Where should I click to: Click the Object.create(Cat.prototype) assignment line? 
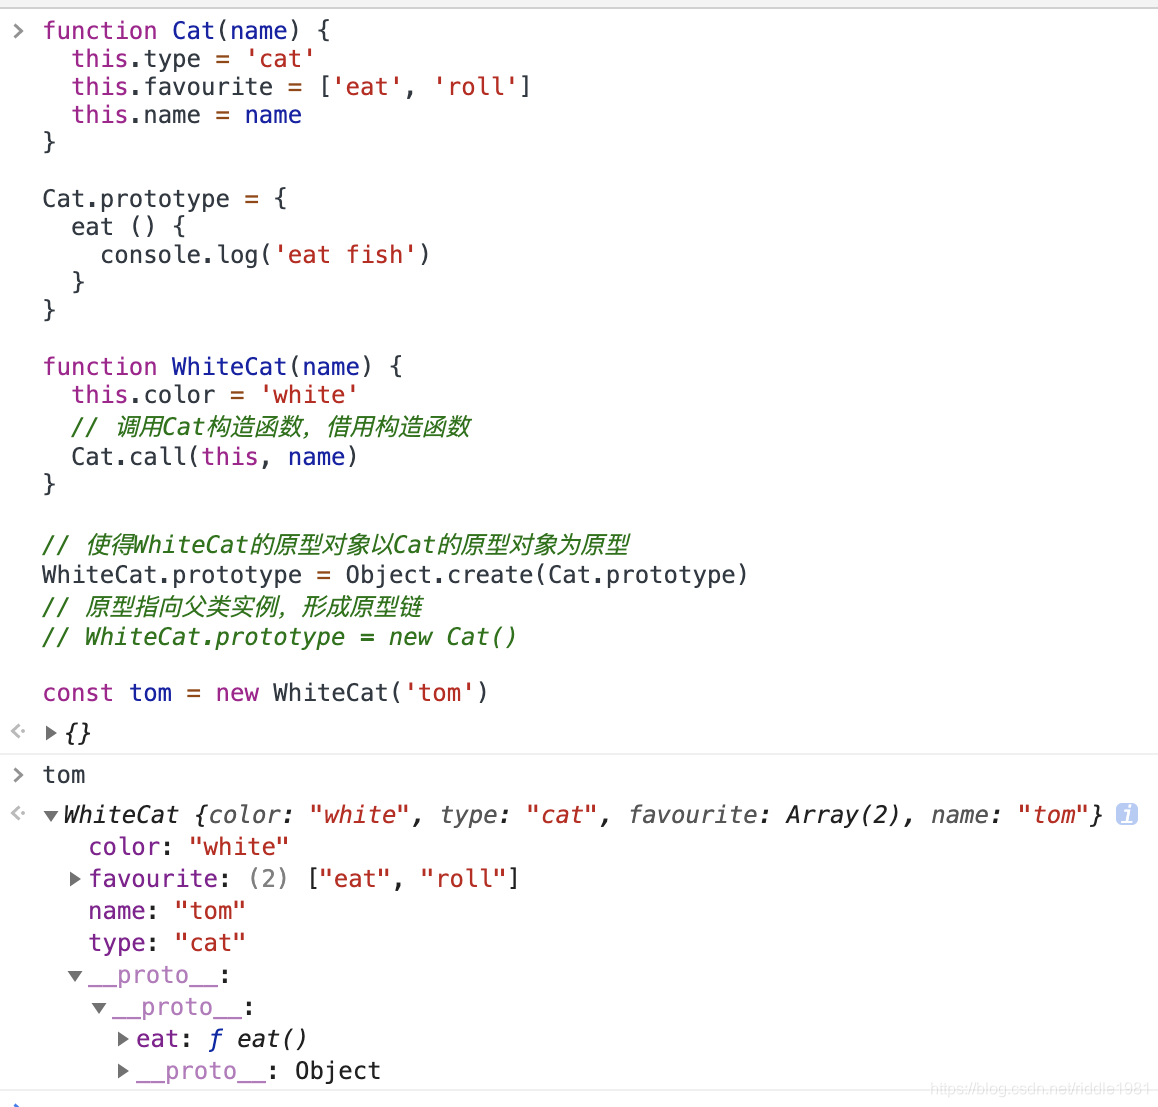[x=395, y=574]
